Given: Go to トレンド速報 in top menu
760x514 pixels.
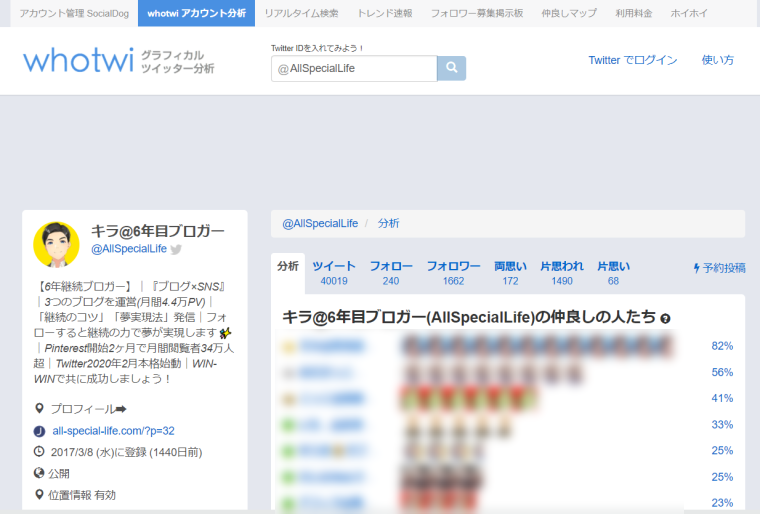Looking at the screenshot, I should click(x=384, y=13).
